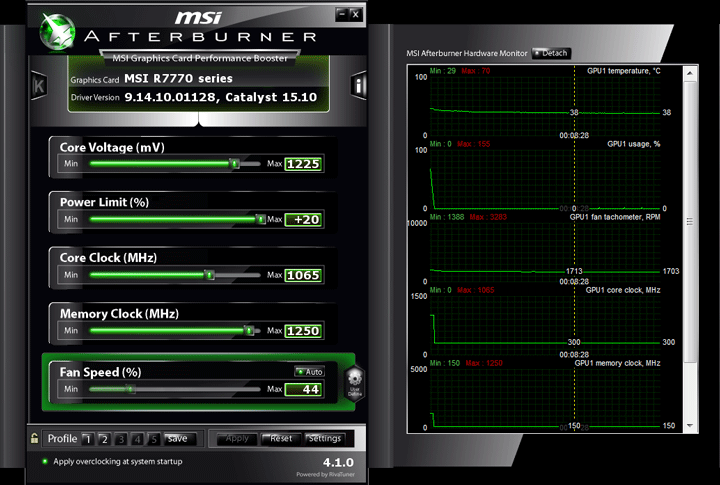
Task: Click the Core Voltage slider handle
Action: click(x=235, y=164)
